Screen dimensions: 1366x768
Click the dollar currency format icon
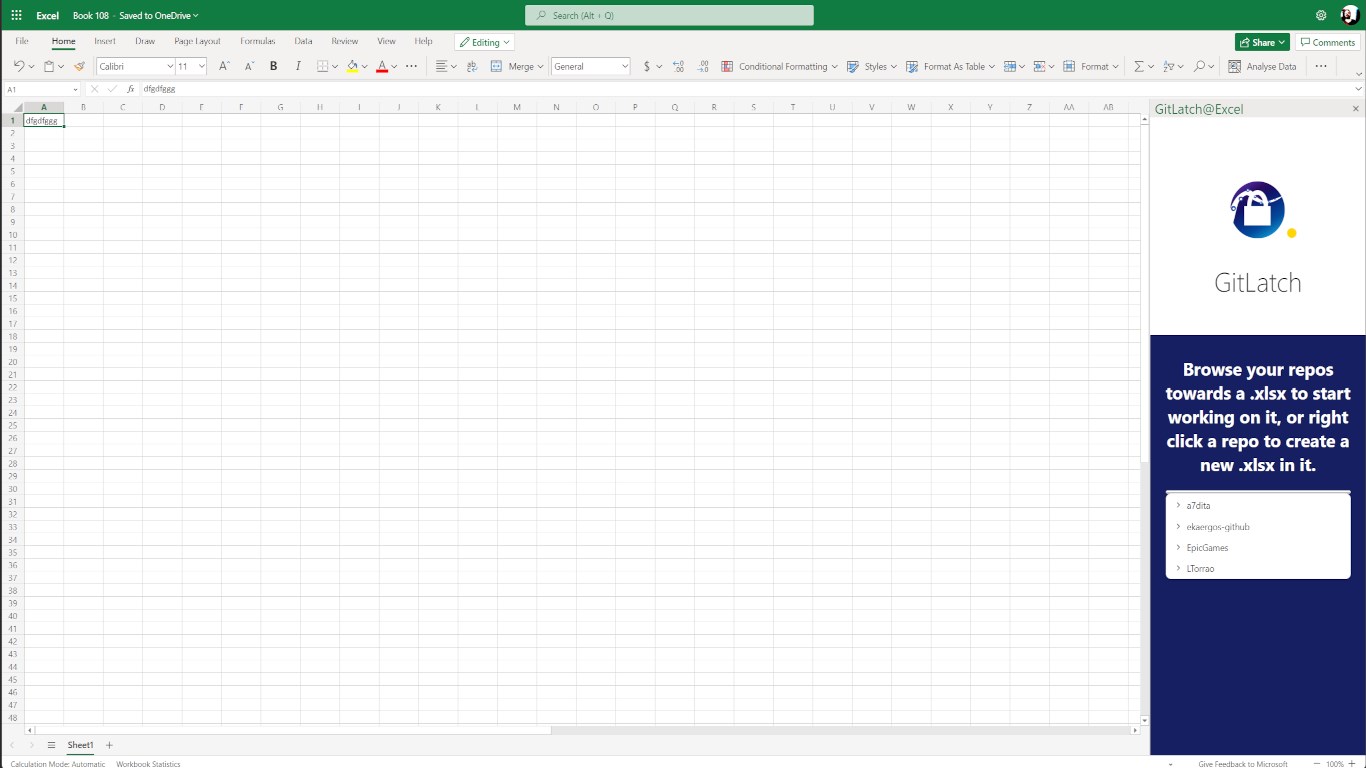tap(647, 66)
